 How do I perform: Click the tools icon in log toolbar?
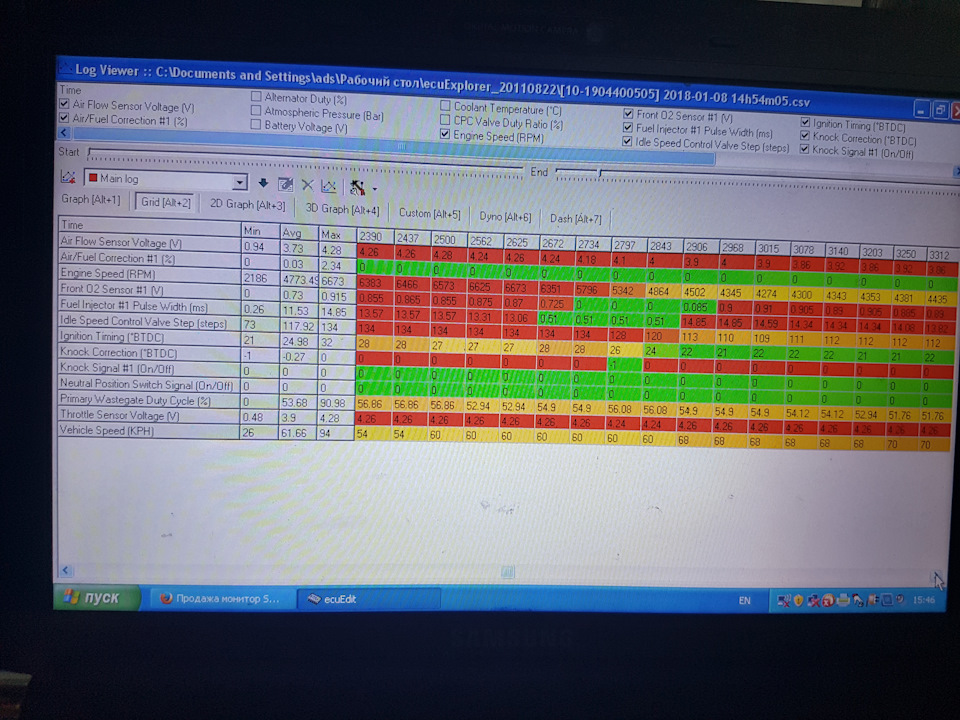pos(358,187)
